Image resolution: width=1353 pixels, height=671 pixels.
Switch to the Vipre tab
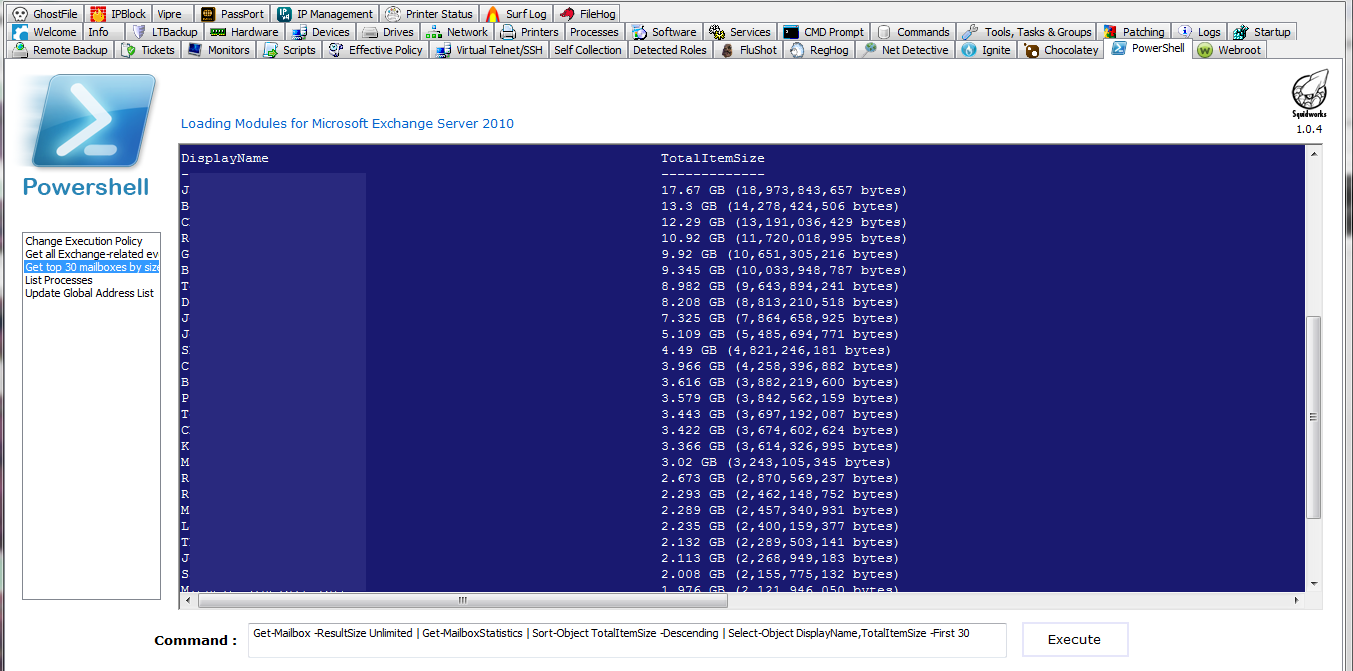pyautogui.click(x=170, y=14)
